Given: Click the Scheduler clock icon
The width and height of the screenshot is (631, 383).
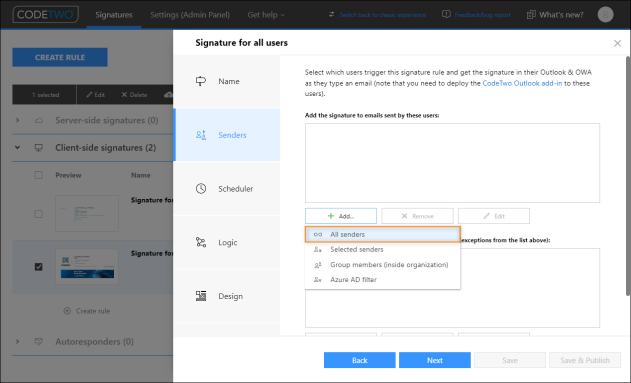Looking at the screenshot, I should (201, 188).
